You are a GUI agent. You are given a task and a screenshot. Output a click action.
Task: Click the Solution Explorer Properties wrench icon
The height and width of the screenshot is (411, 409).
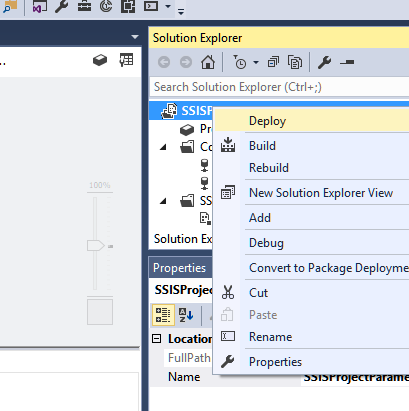click(x=324, y=62)
